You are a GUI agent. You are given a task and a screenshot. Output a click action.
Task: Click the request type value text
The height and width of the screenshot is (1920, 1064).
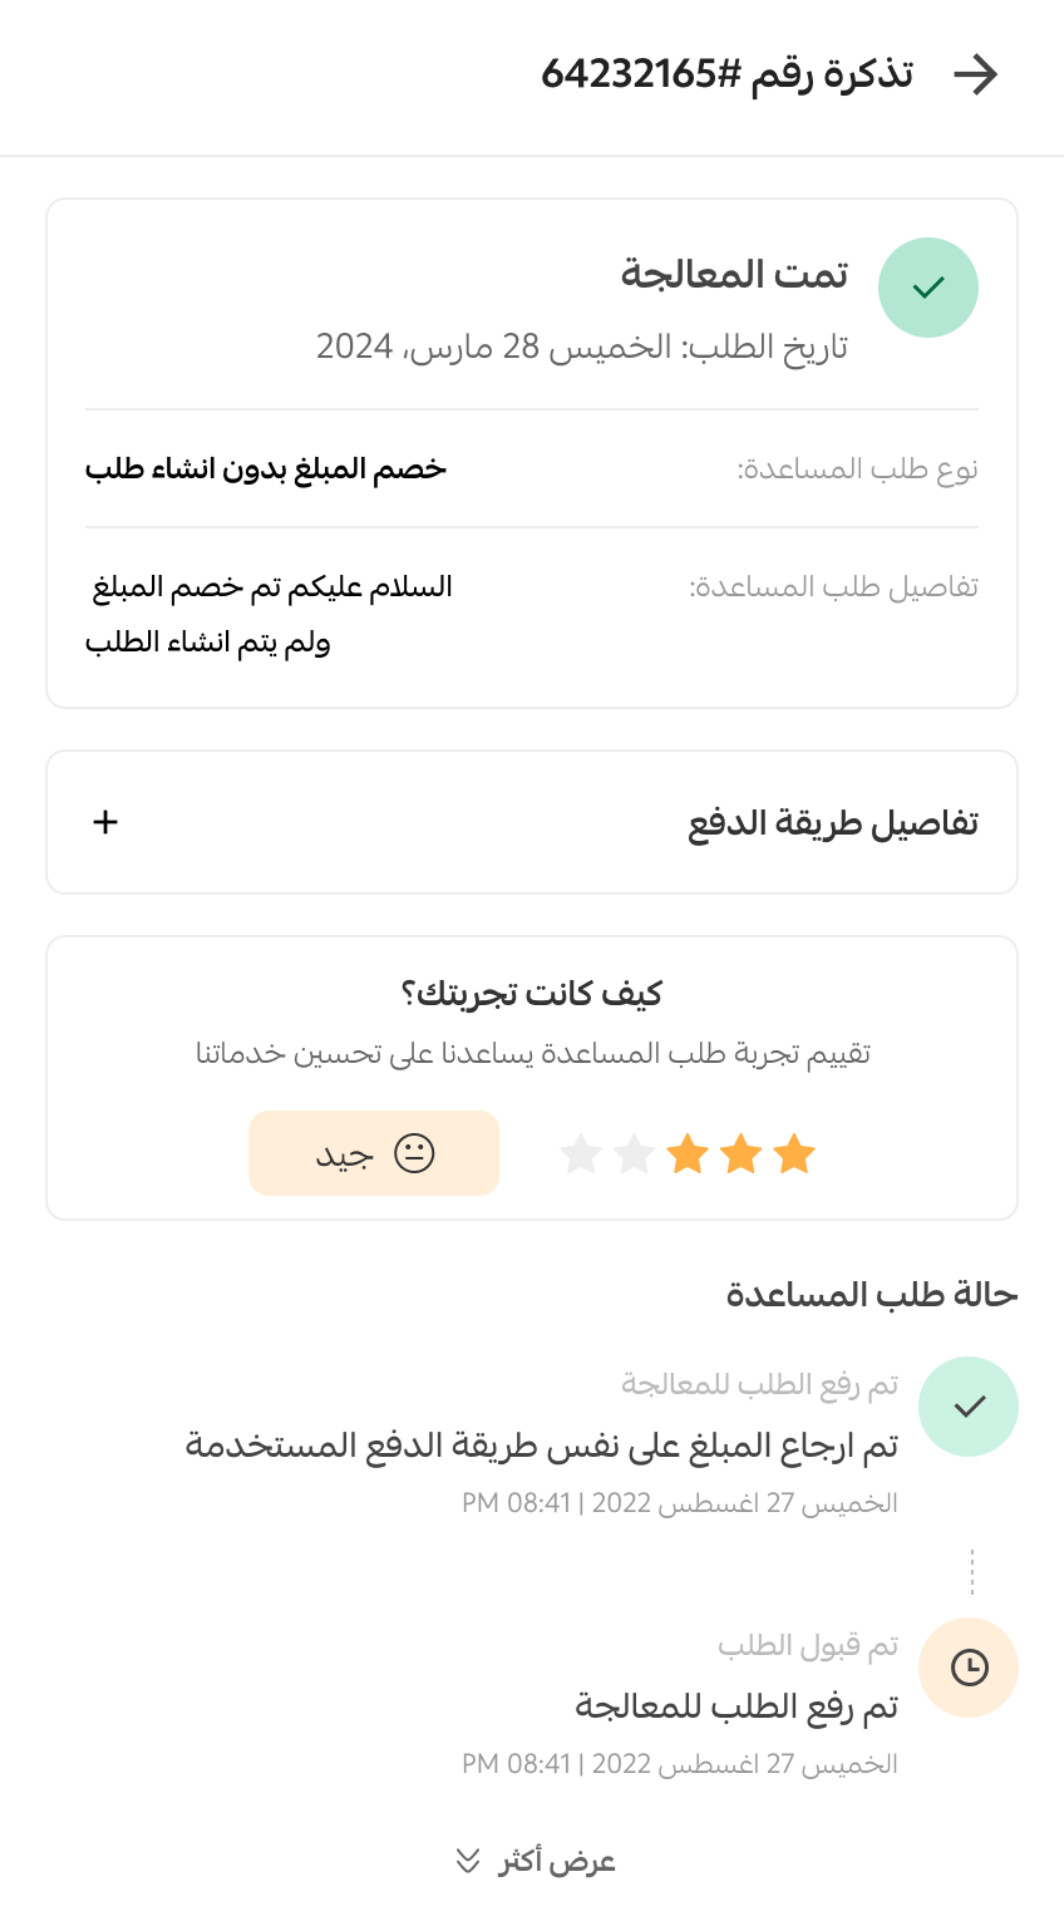266,469
